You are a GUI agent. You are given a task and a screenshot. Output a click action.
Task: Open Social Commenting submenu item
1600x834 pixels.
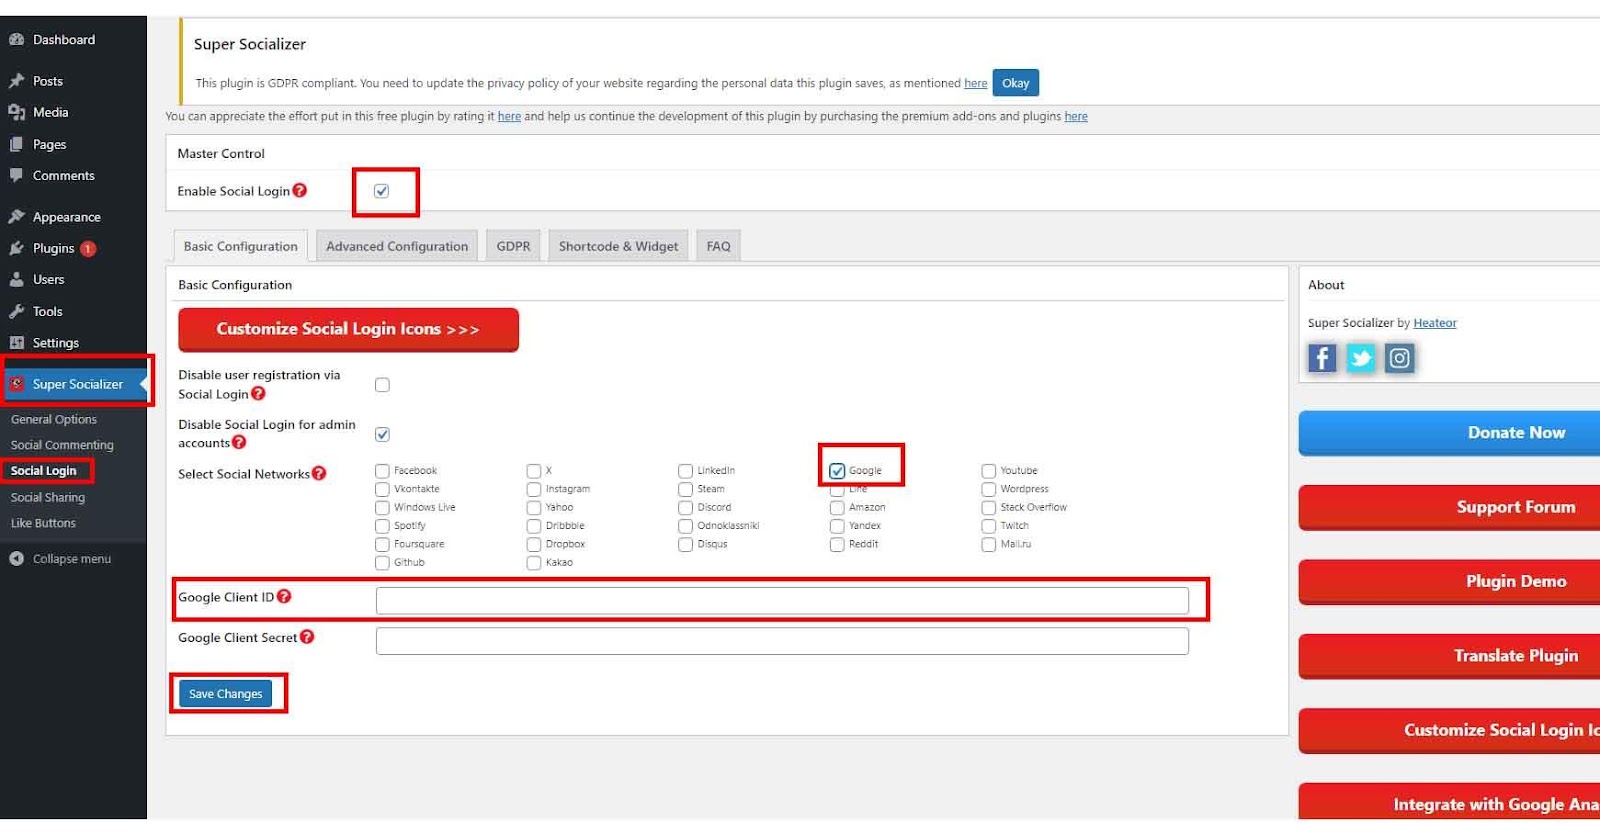pyautogui.click(x=62, y=445)
